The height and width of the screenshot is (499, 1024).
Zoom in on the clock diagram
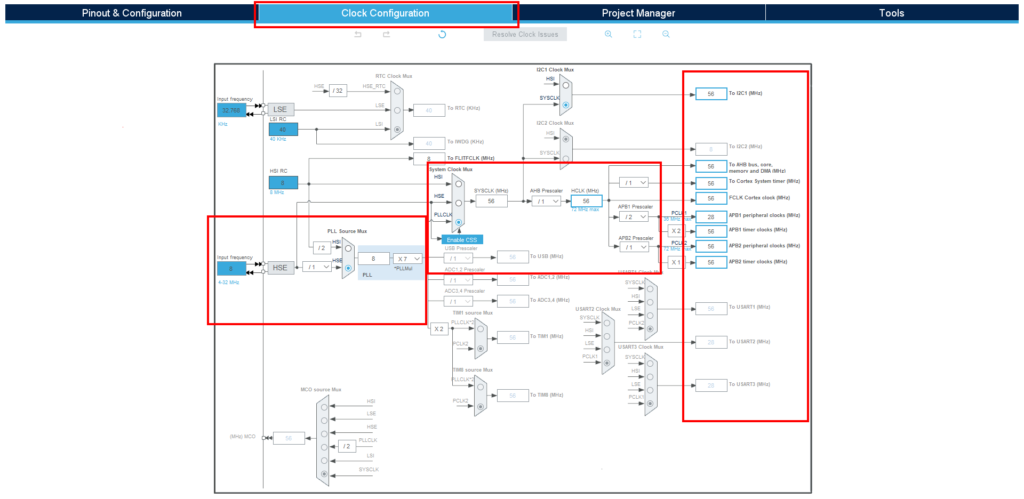(x=608, y=34)
